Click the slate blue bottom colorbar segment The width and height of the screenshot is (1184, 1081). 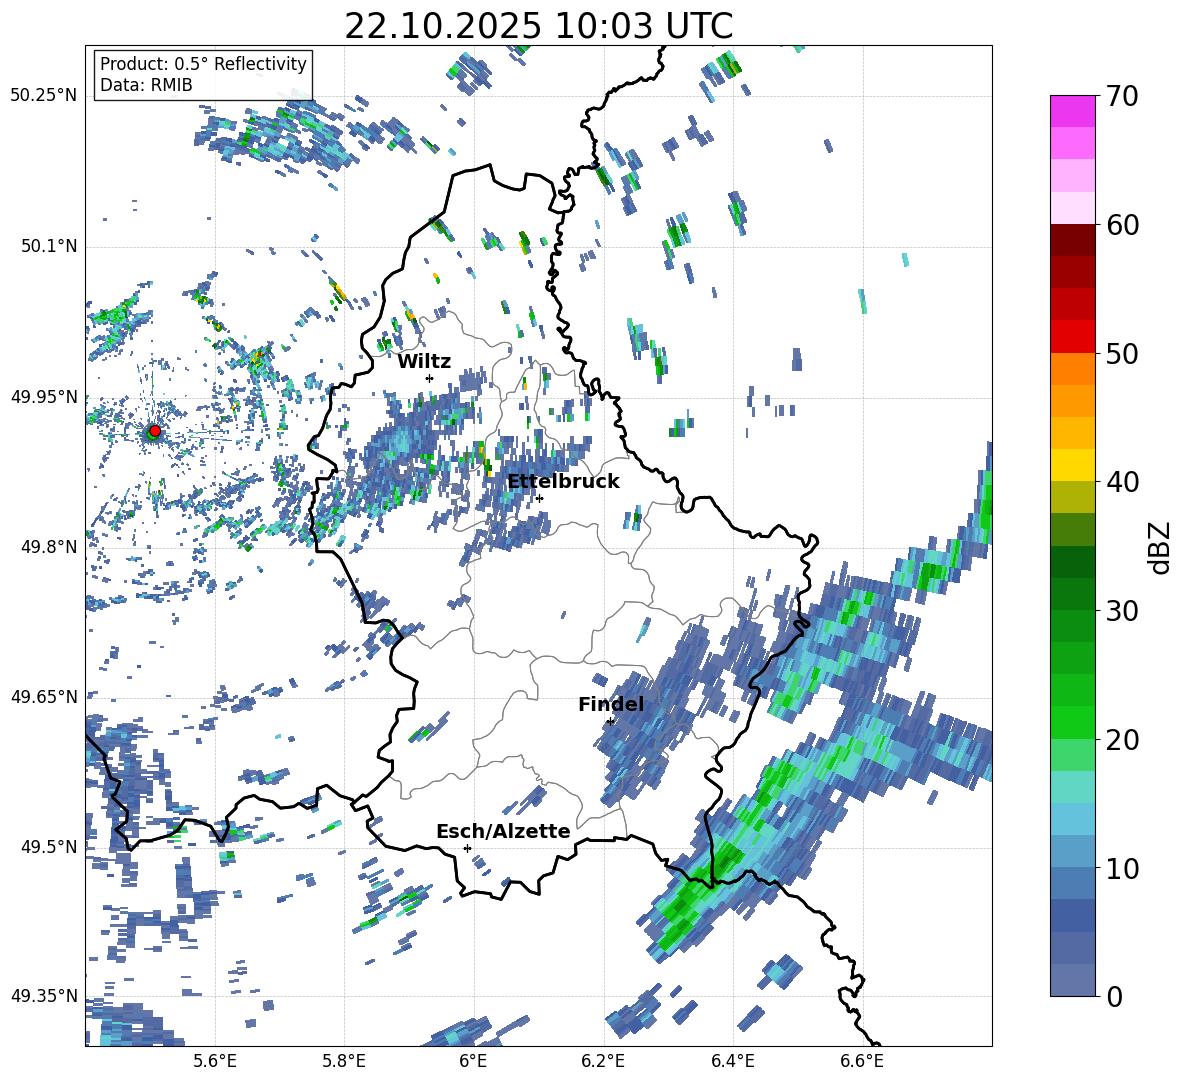click(1072, 980)
